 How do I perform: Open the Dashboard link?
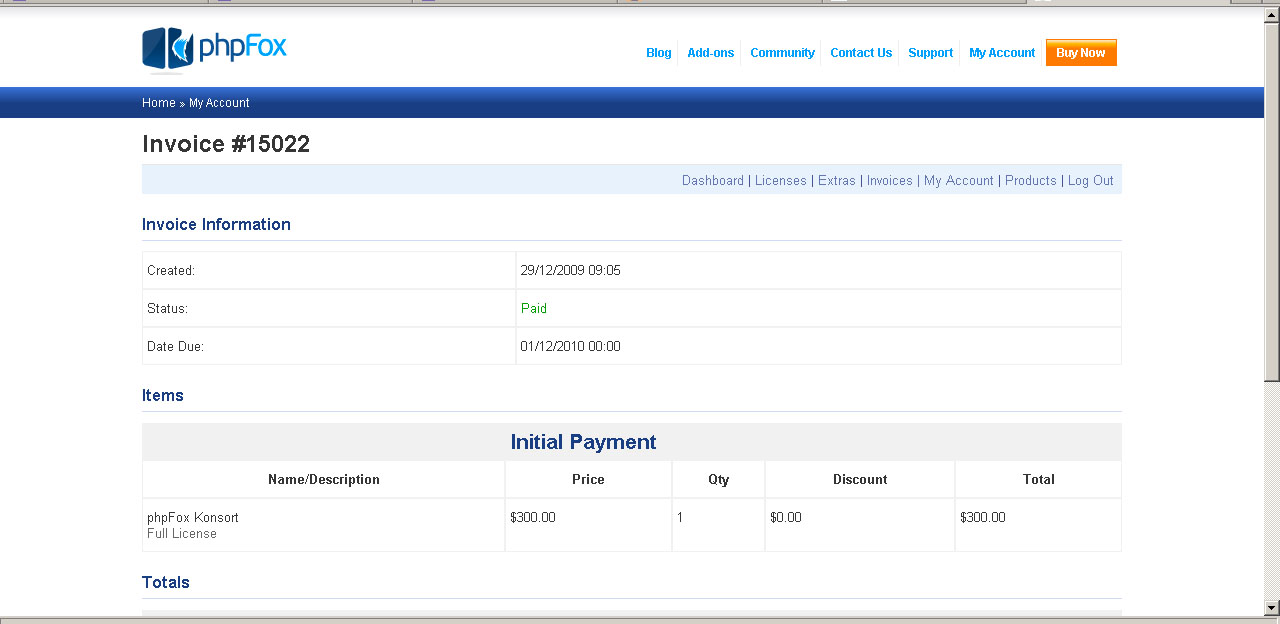click(x=713, y=181)
